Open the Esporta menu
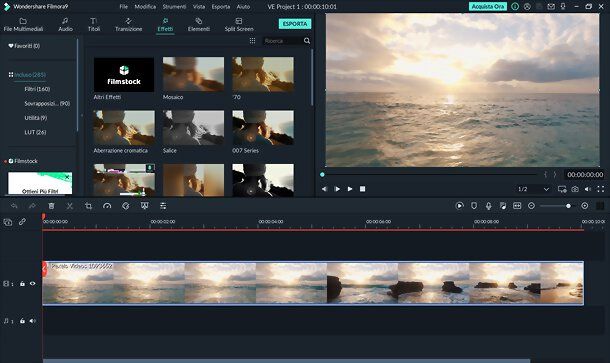 tap(221, 7)
